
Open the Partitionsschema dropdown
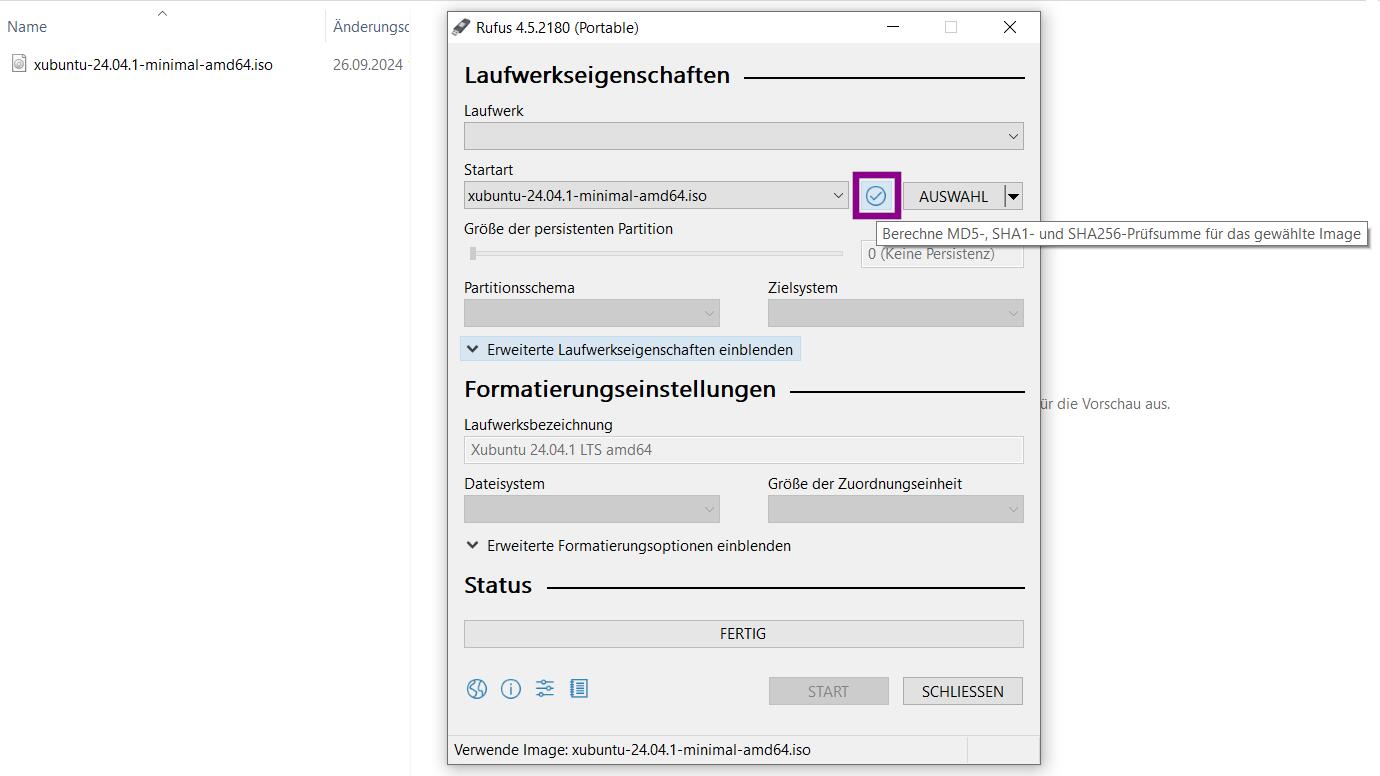click(x=592, y=313)
